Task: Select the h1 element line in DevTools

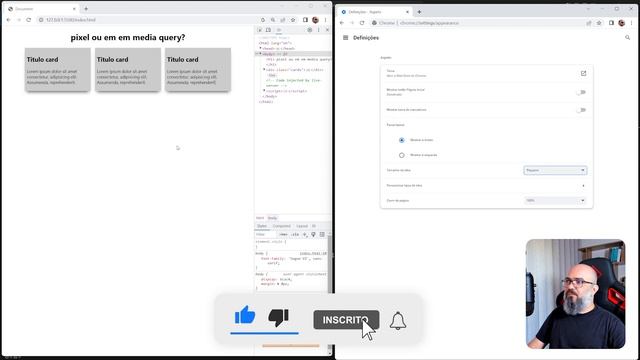Action: [298, 59]
